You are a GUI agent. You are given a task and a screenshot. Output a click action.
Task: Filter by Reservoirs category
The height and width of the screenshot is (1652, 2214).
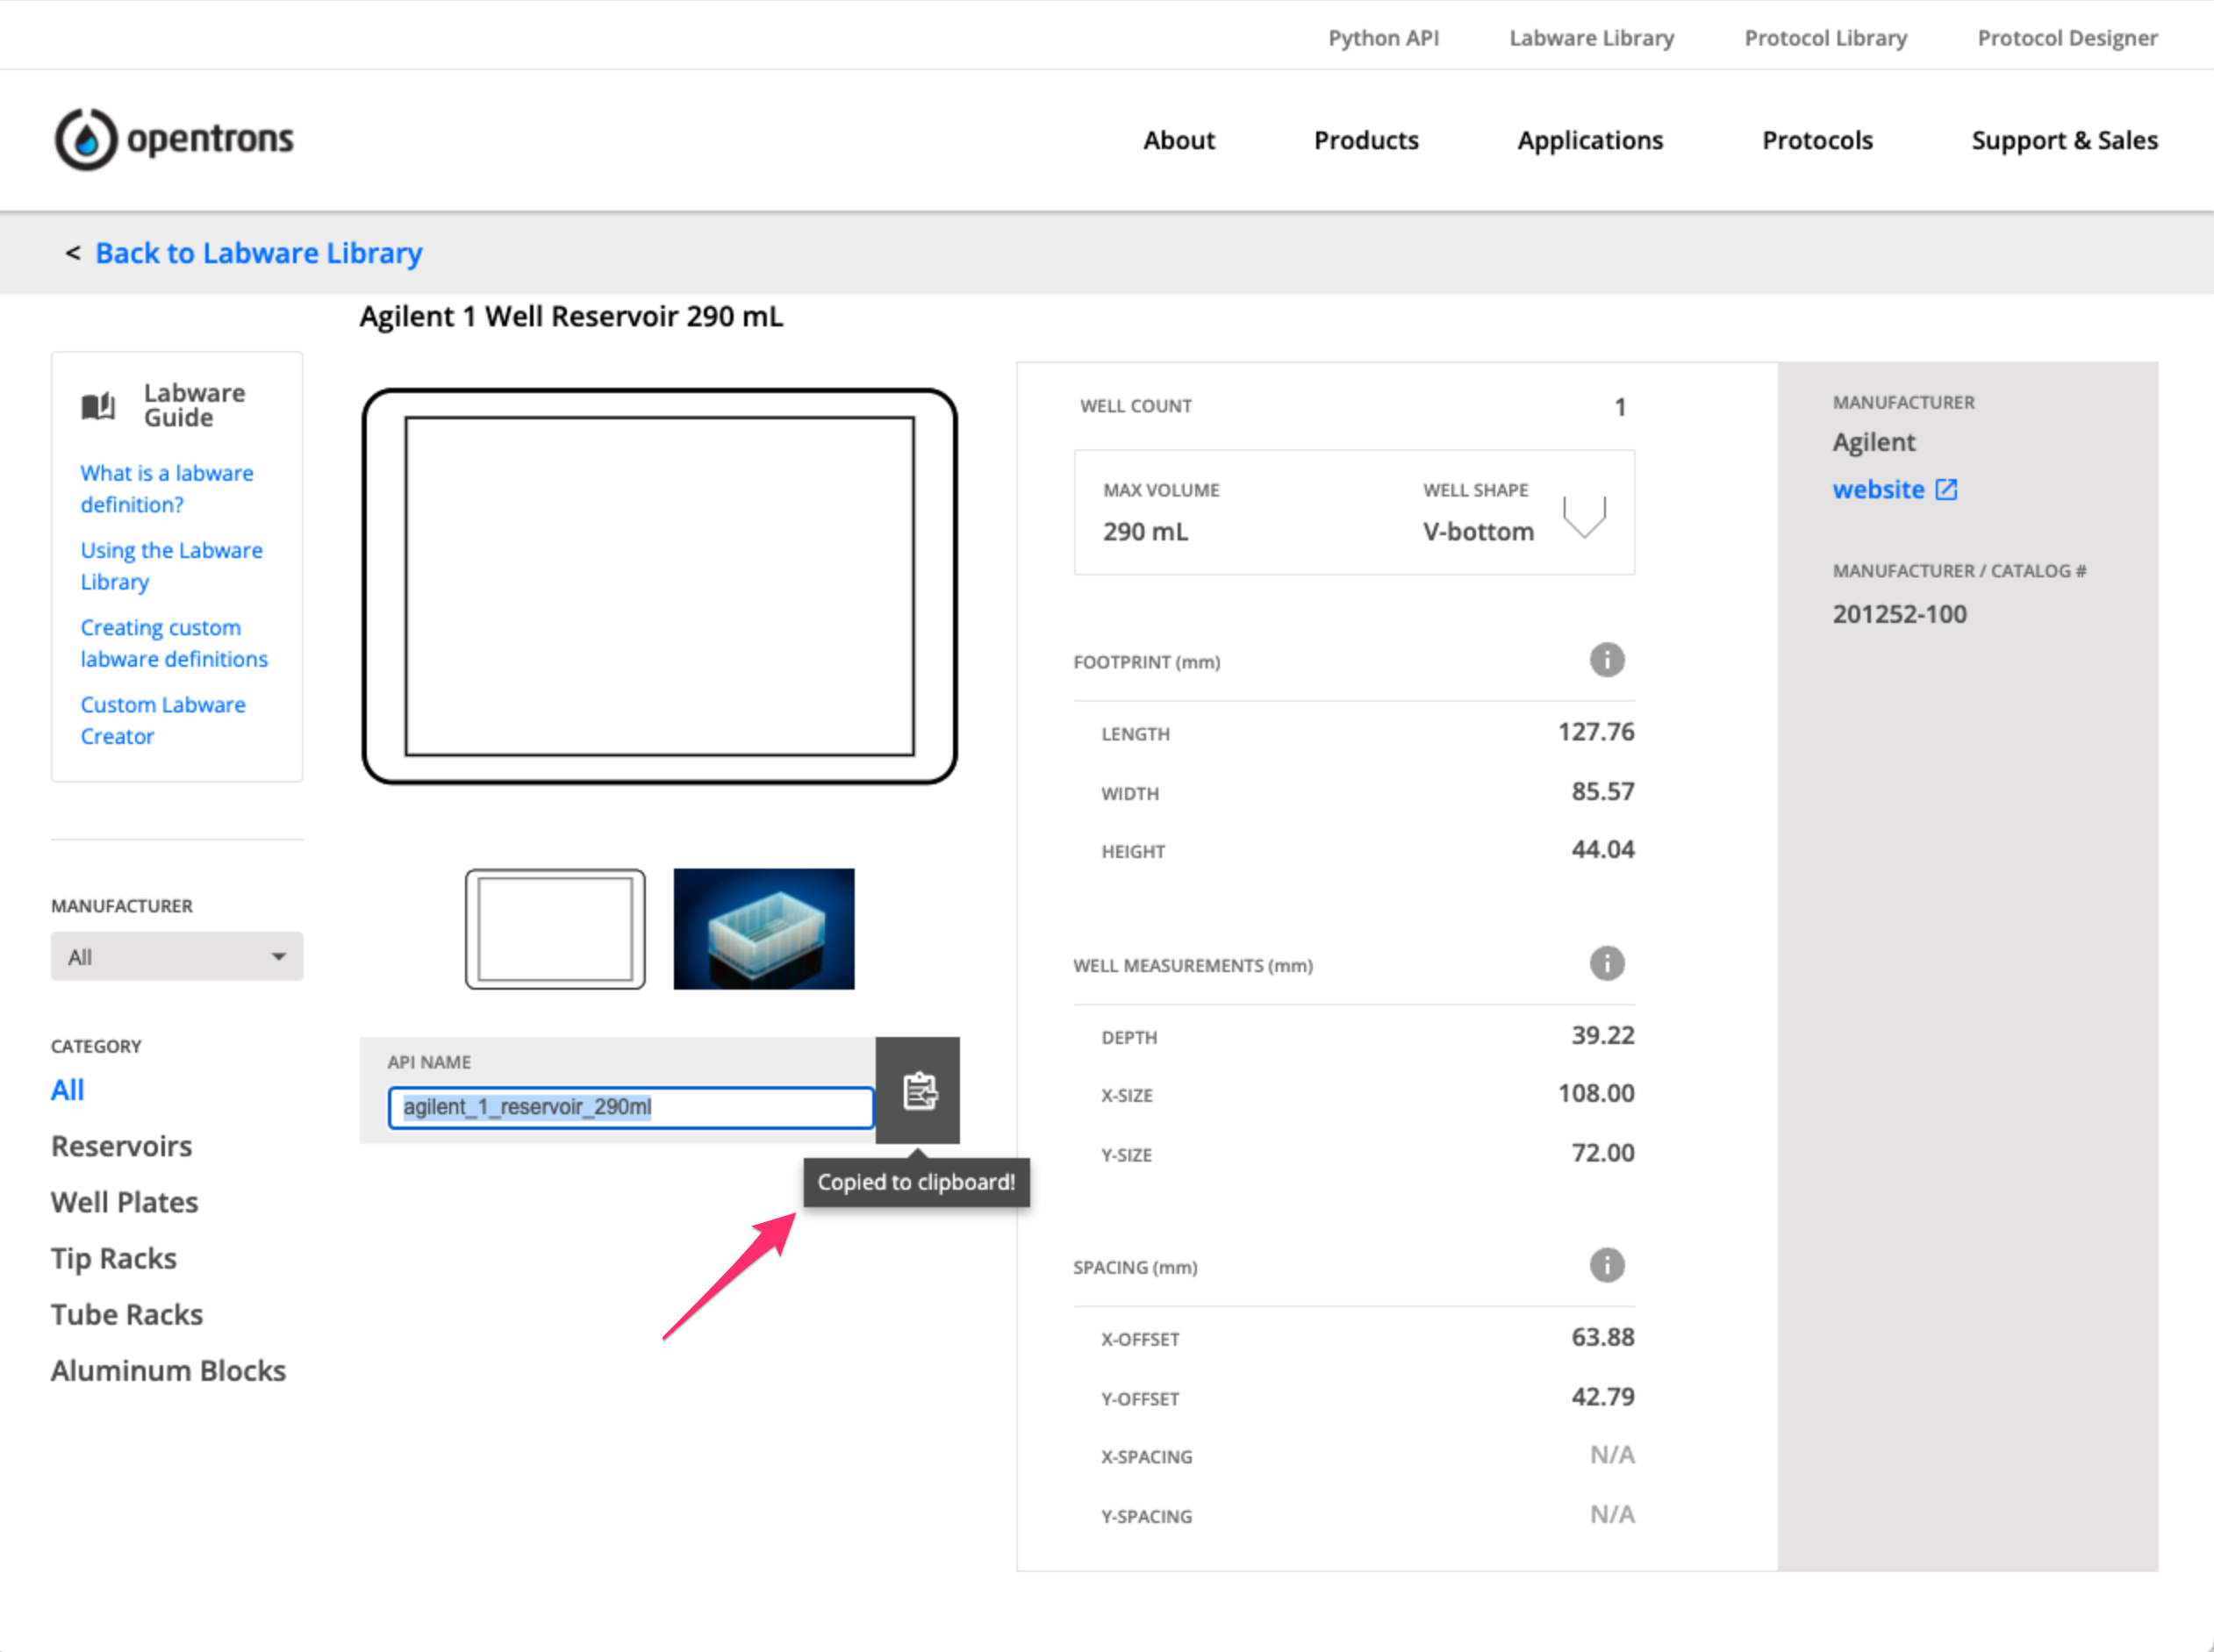point(121,1146)
